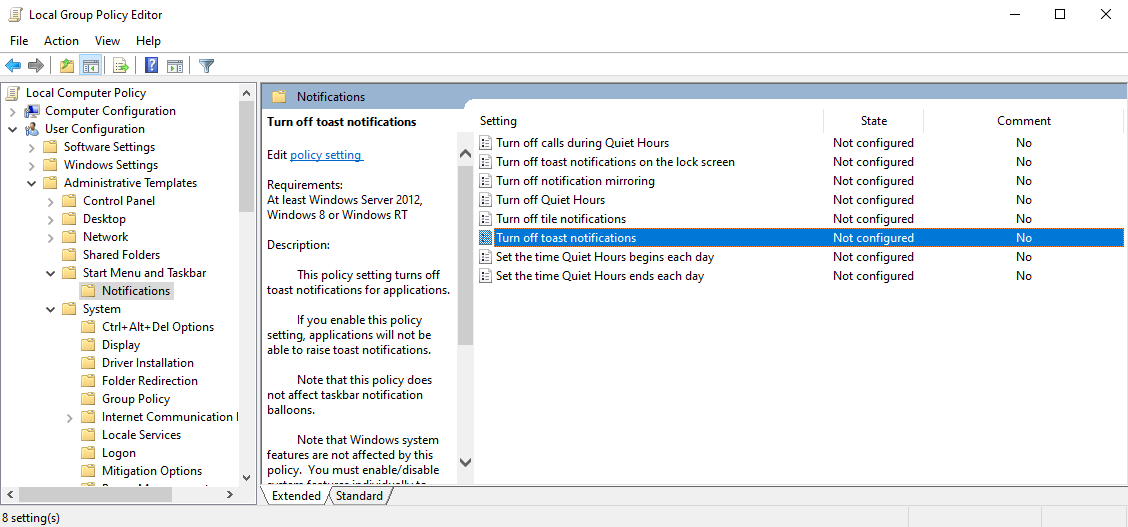This screenshot has height=527, width=1128.
Task: Click policy icon for Turn off calls during Quiet Hours
Action: pyautogui.click(x=486, y=142)
